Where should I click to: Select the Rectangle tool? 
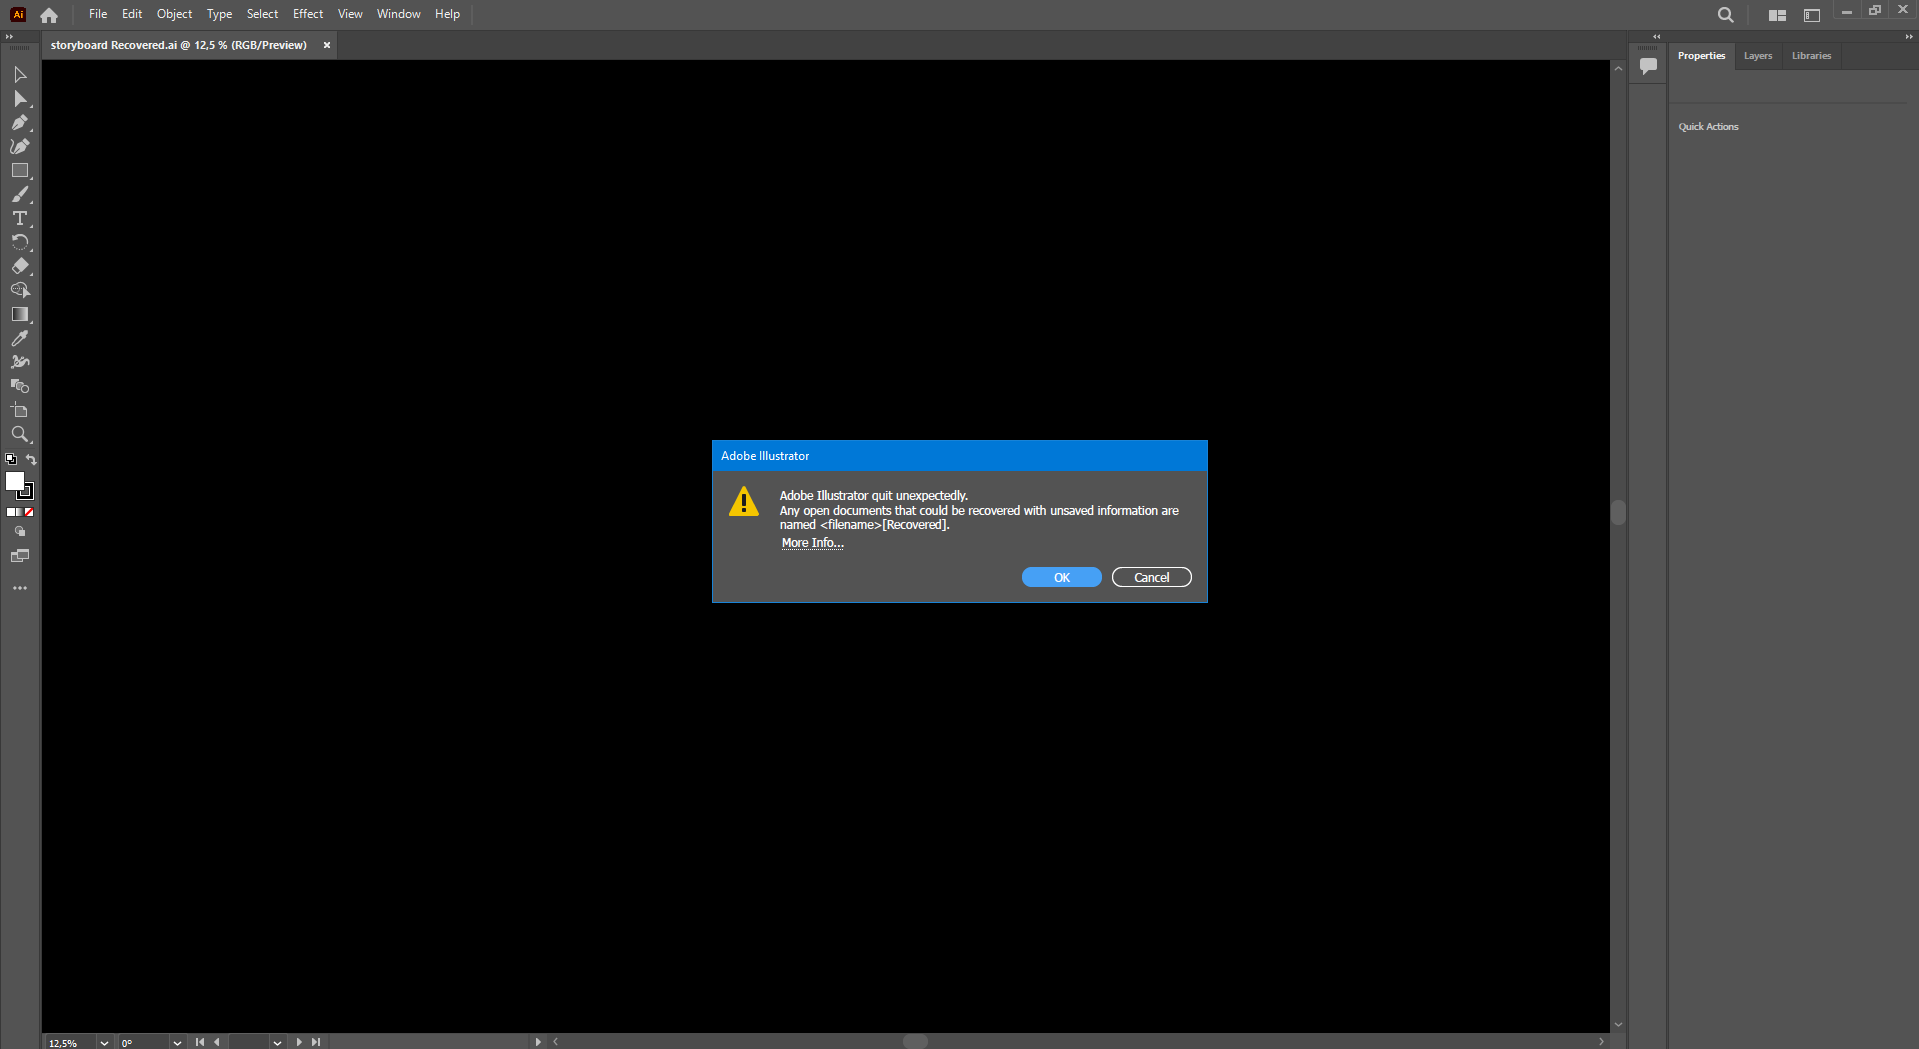20,170
